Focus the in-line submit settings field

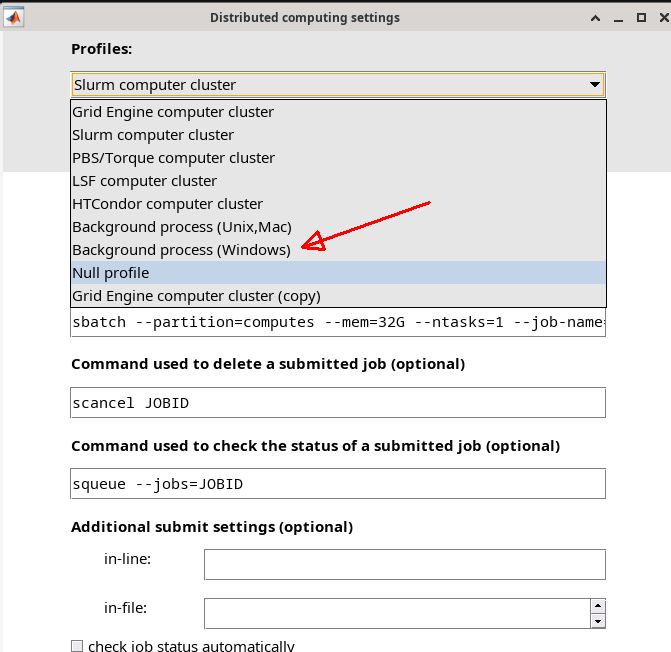(404, 564)
